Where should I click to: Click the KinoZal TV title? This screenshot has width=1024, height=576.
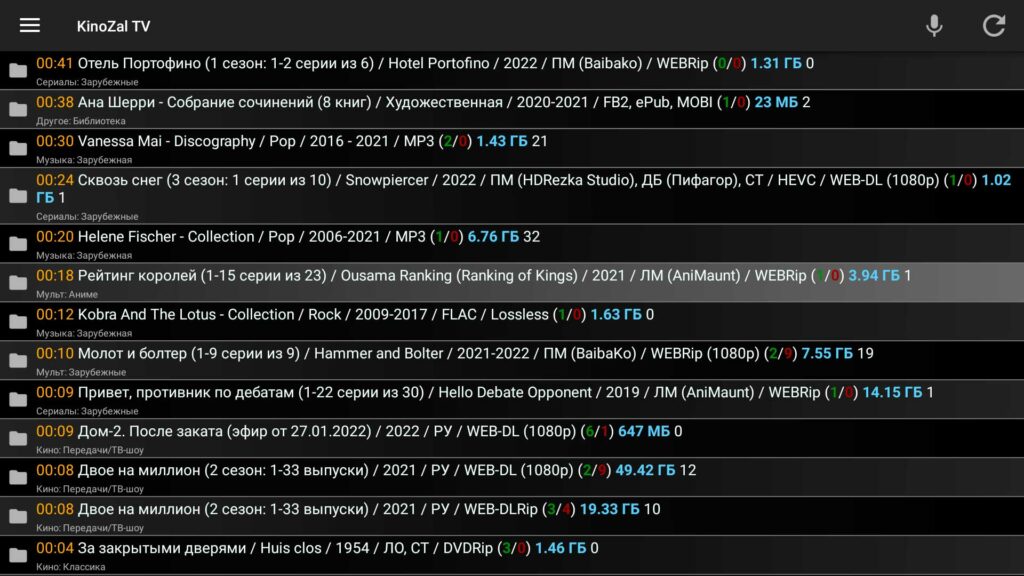click(114, 26)
